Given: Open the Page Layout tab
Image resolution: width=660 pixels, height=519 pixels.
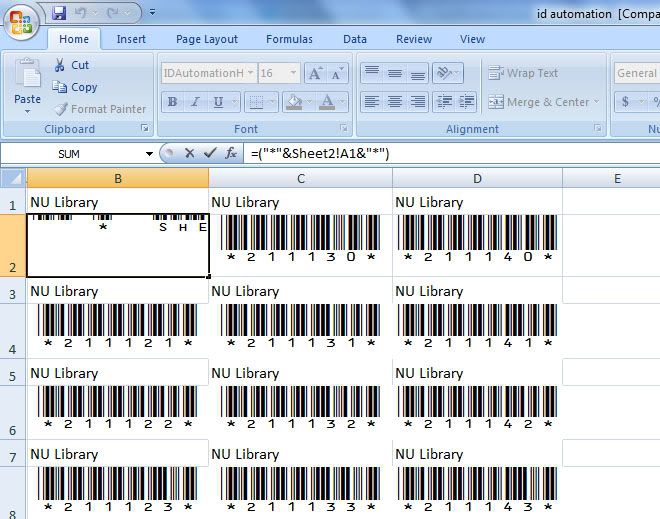Looking at the screenshot, I should (x=207, y=39).
